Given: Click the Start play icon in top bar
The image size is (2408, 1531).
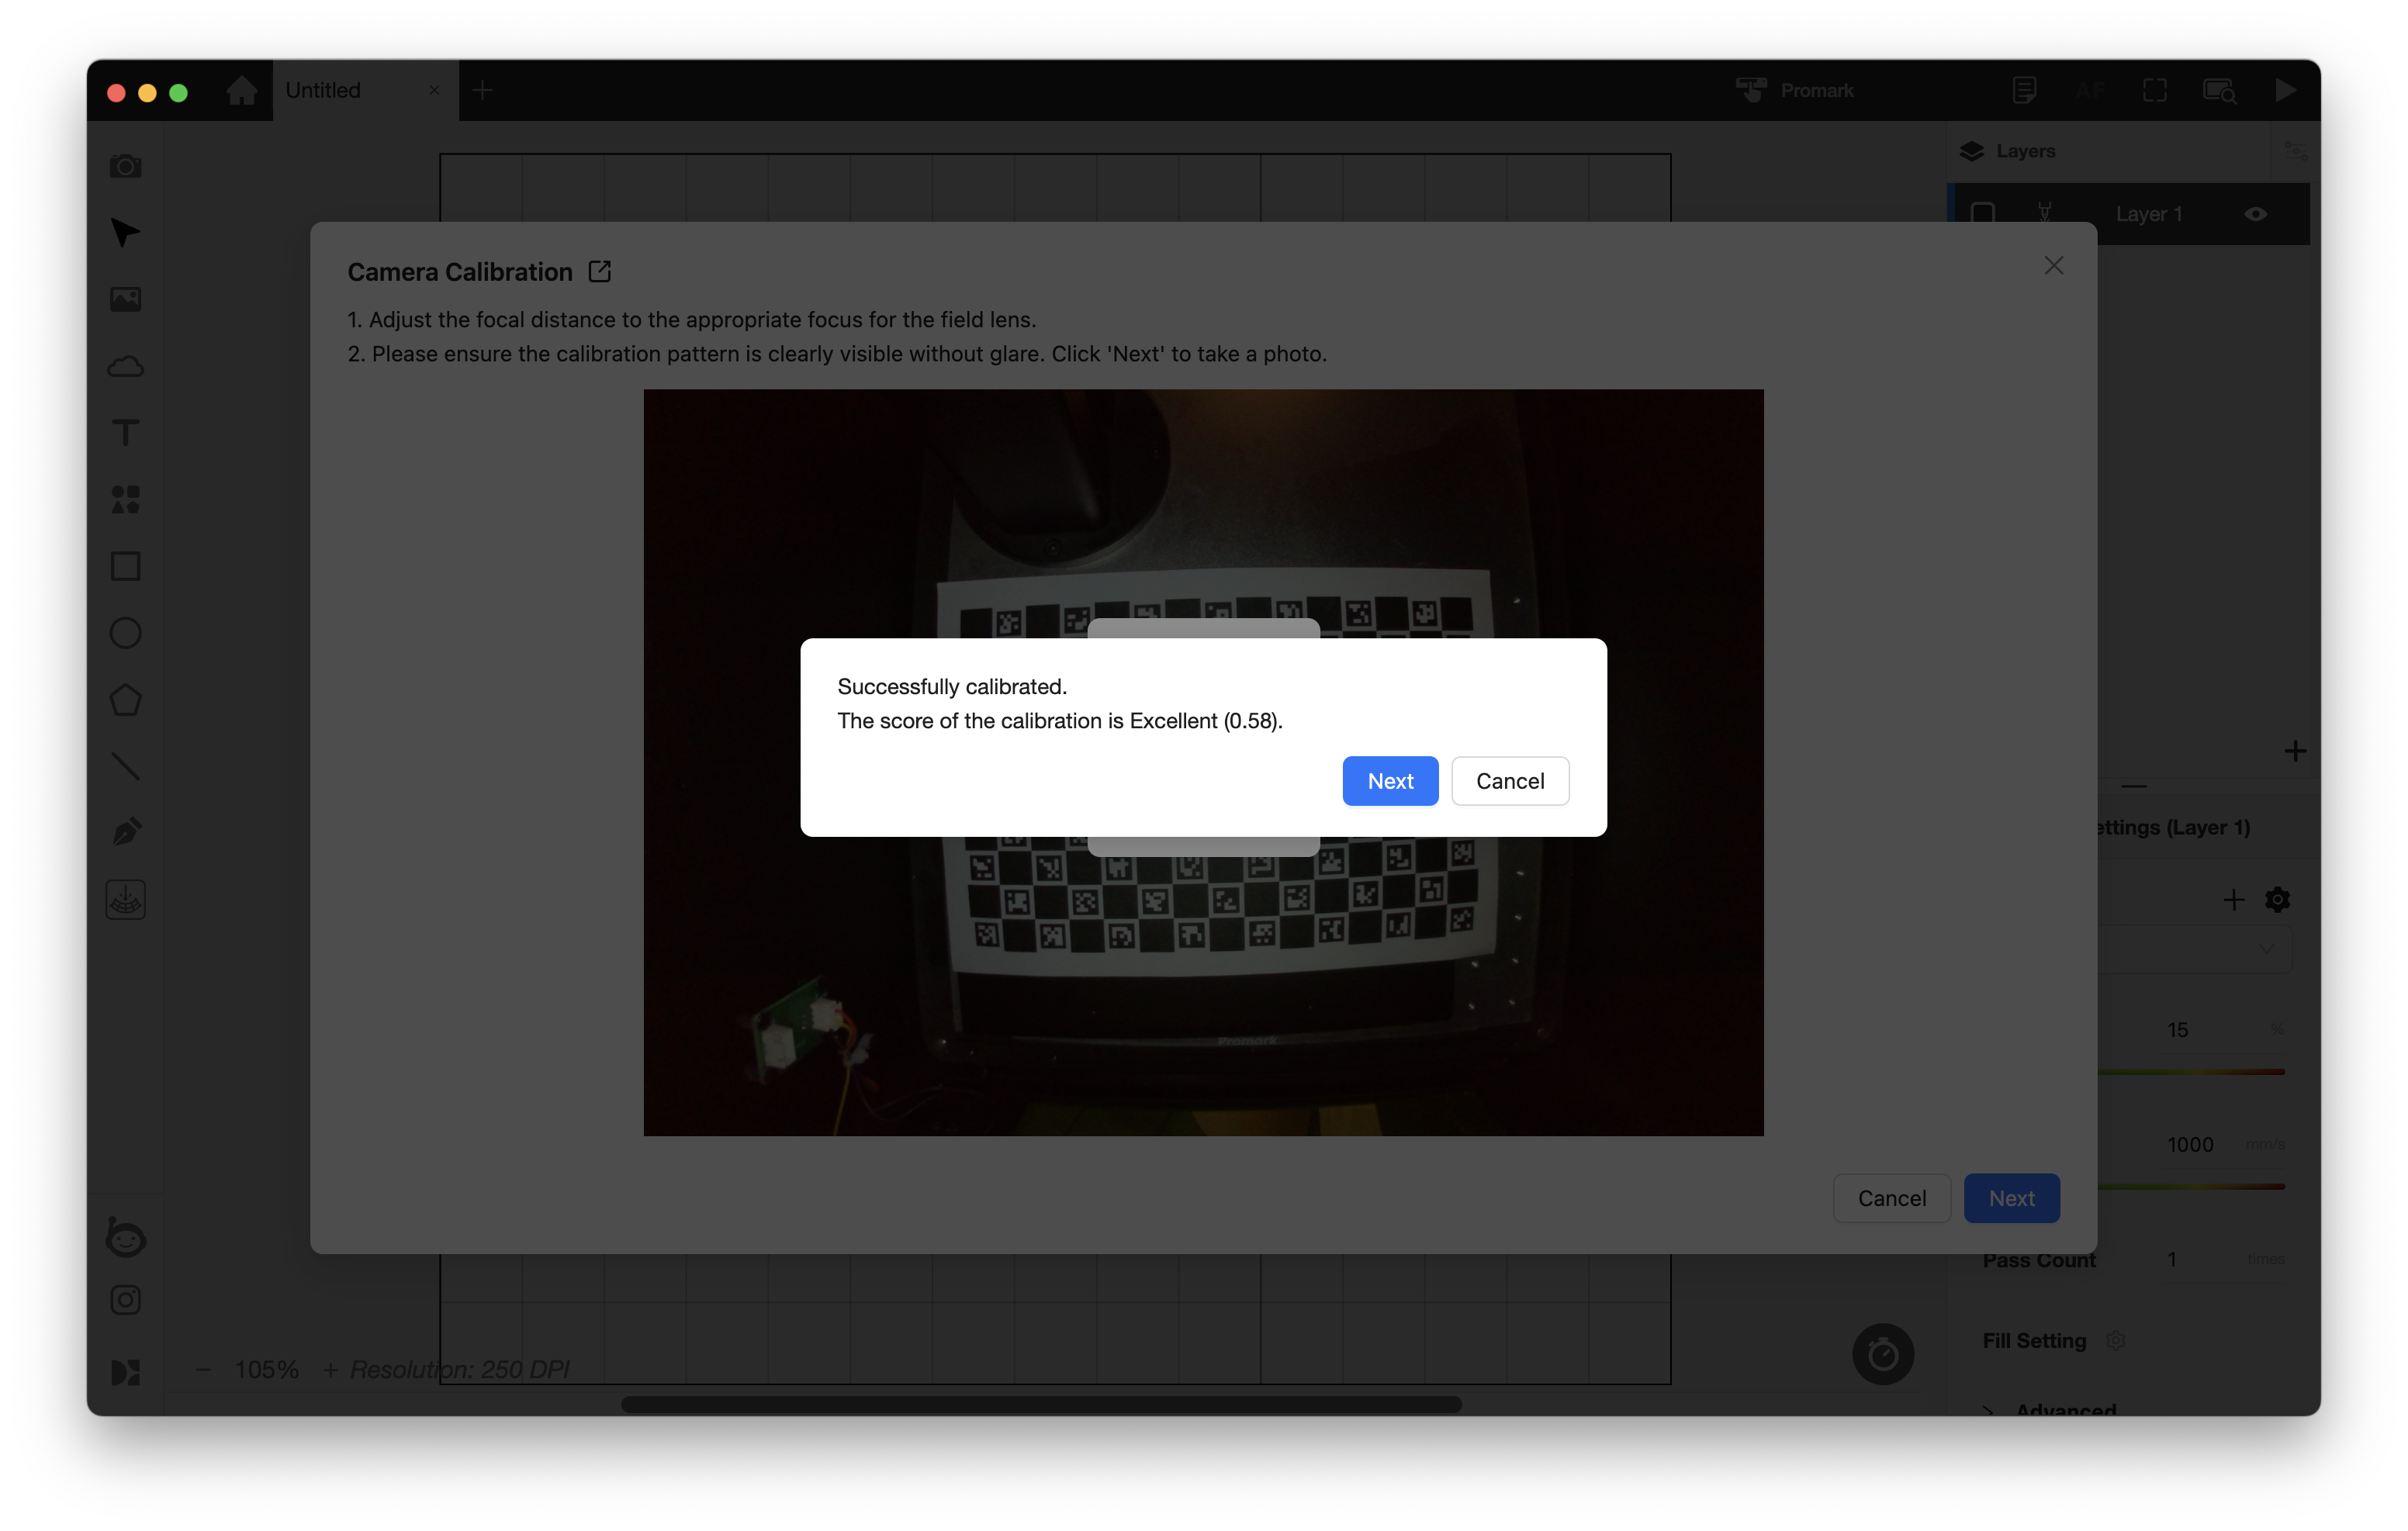Looking at the screenshot, I should tap(2285, 90).
